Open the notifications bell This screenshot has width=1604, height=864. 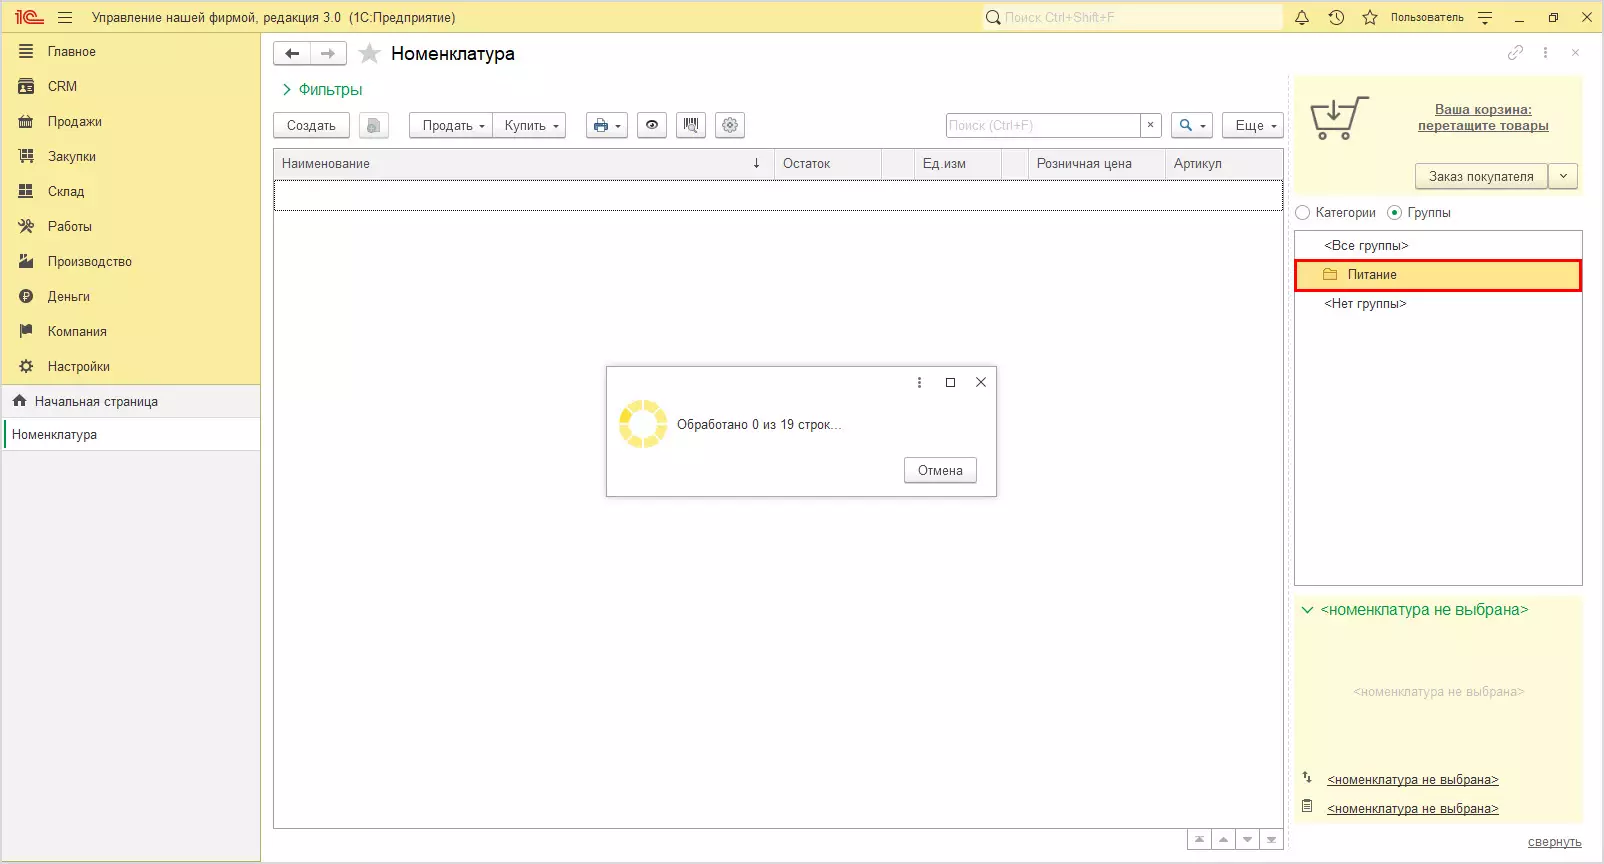1302,17
